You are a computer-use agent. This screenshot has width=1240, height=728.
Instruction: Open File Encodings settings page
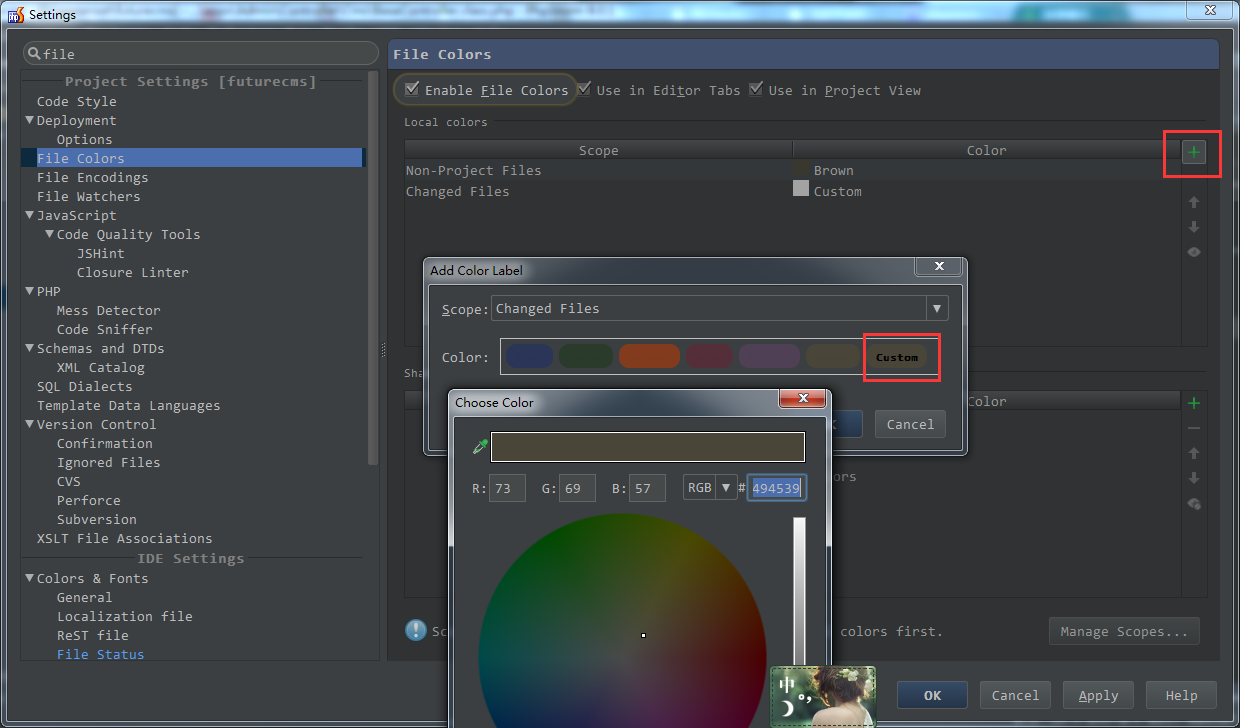(x=93, y=177)
